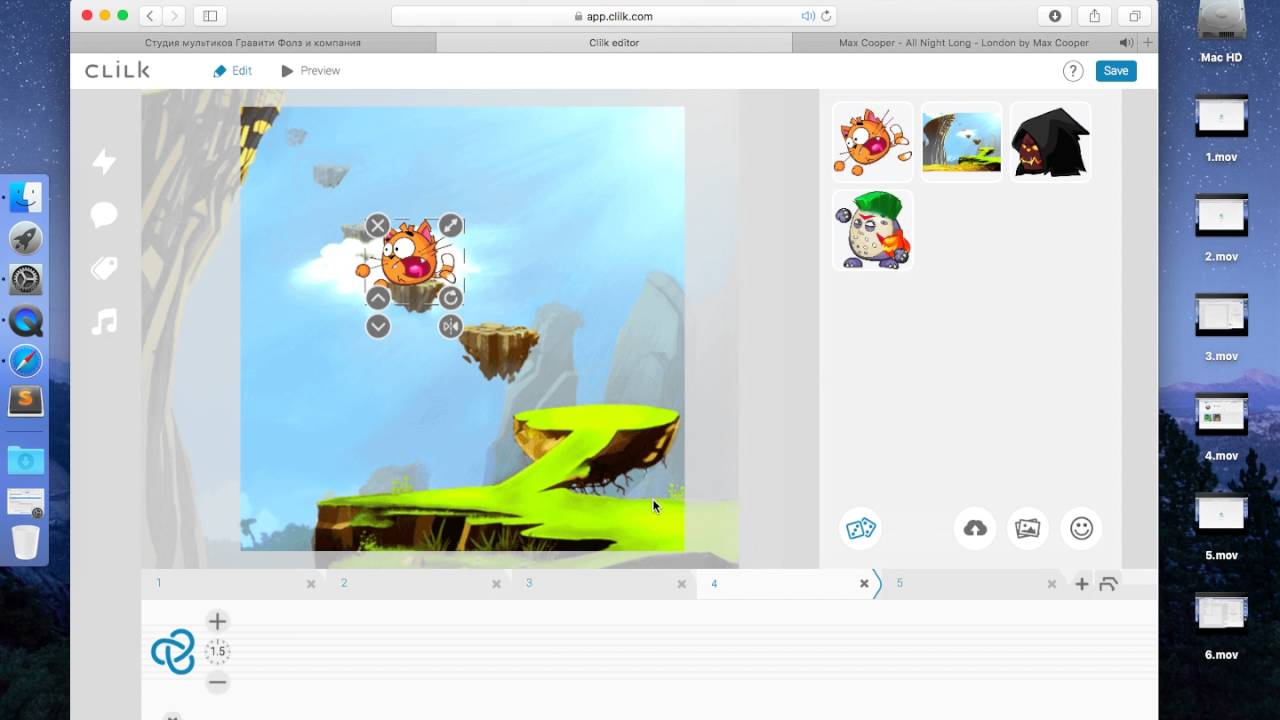Go back in Safari
The image size is (1280, 720).
(x=150, y=16)
